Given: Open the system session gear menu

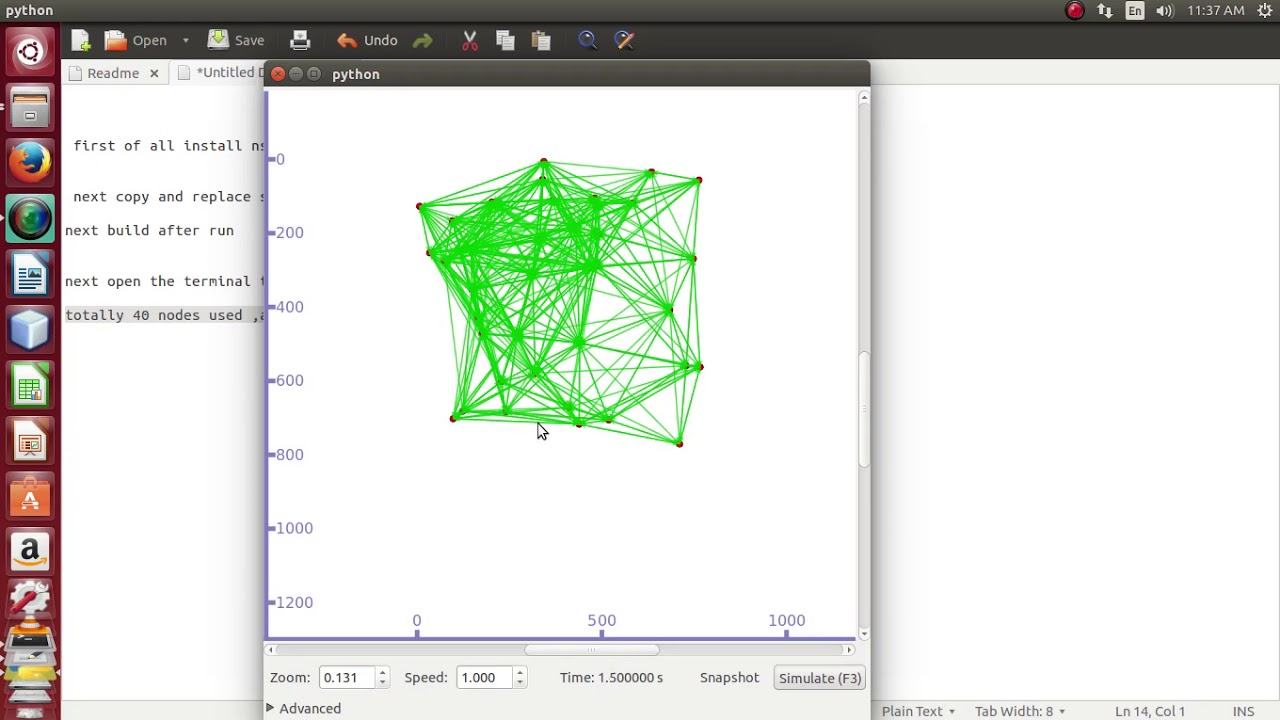Looking at the screenshot, I should [x=1264, y=11].
